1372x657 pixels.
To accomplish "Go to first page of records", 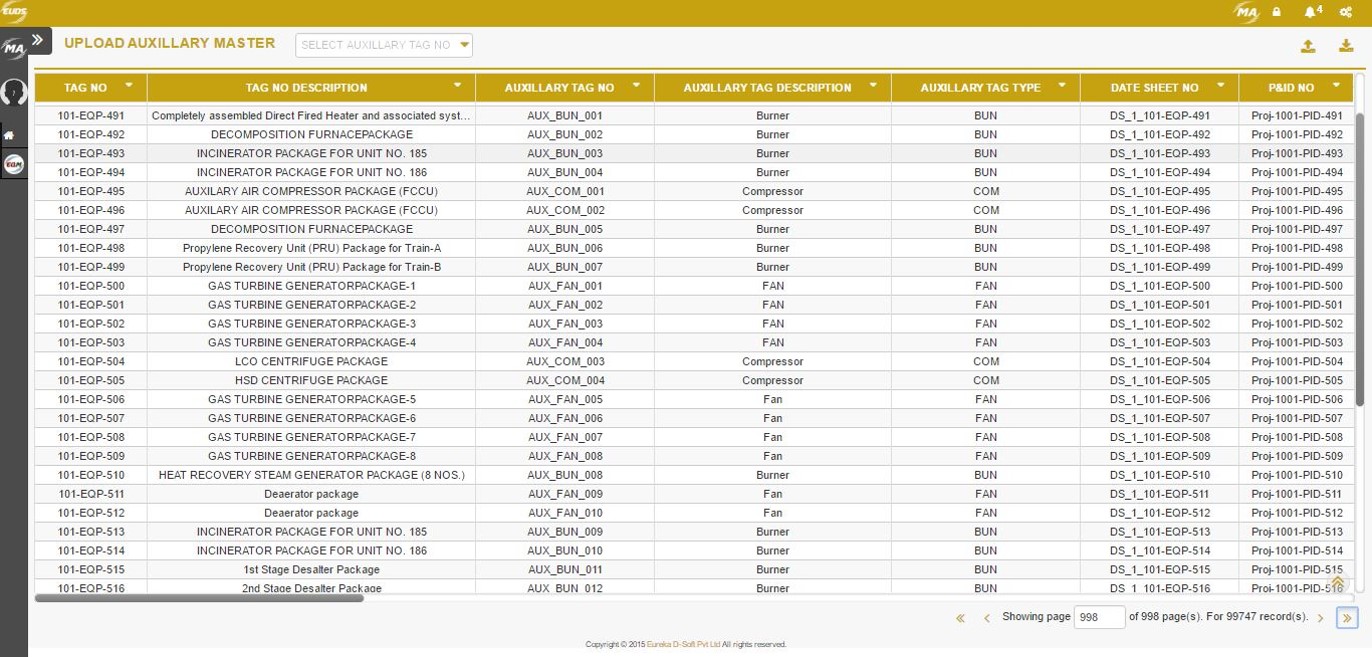I will tap(961, 618).
